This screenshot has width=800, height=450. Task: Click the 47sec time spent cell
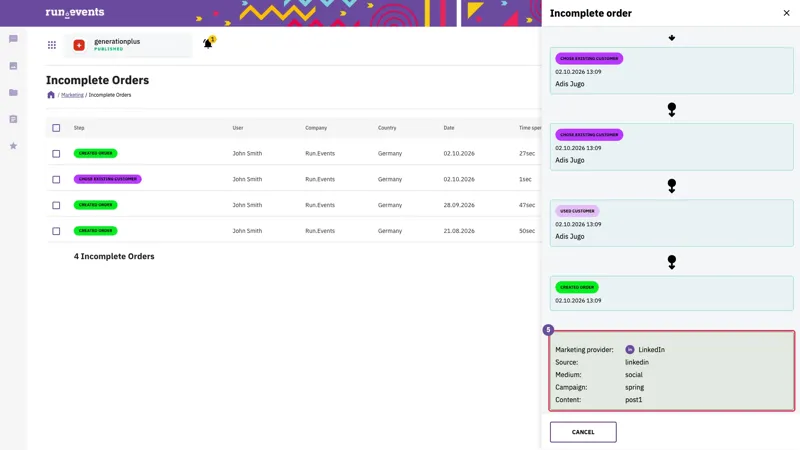click(527, 205)
